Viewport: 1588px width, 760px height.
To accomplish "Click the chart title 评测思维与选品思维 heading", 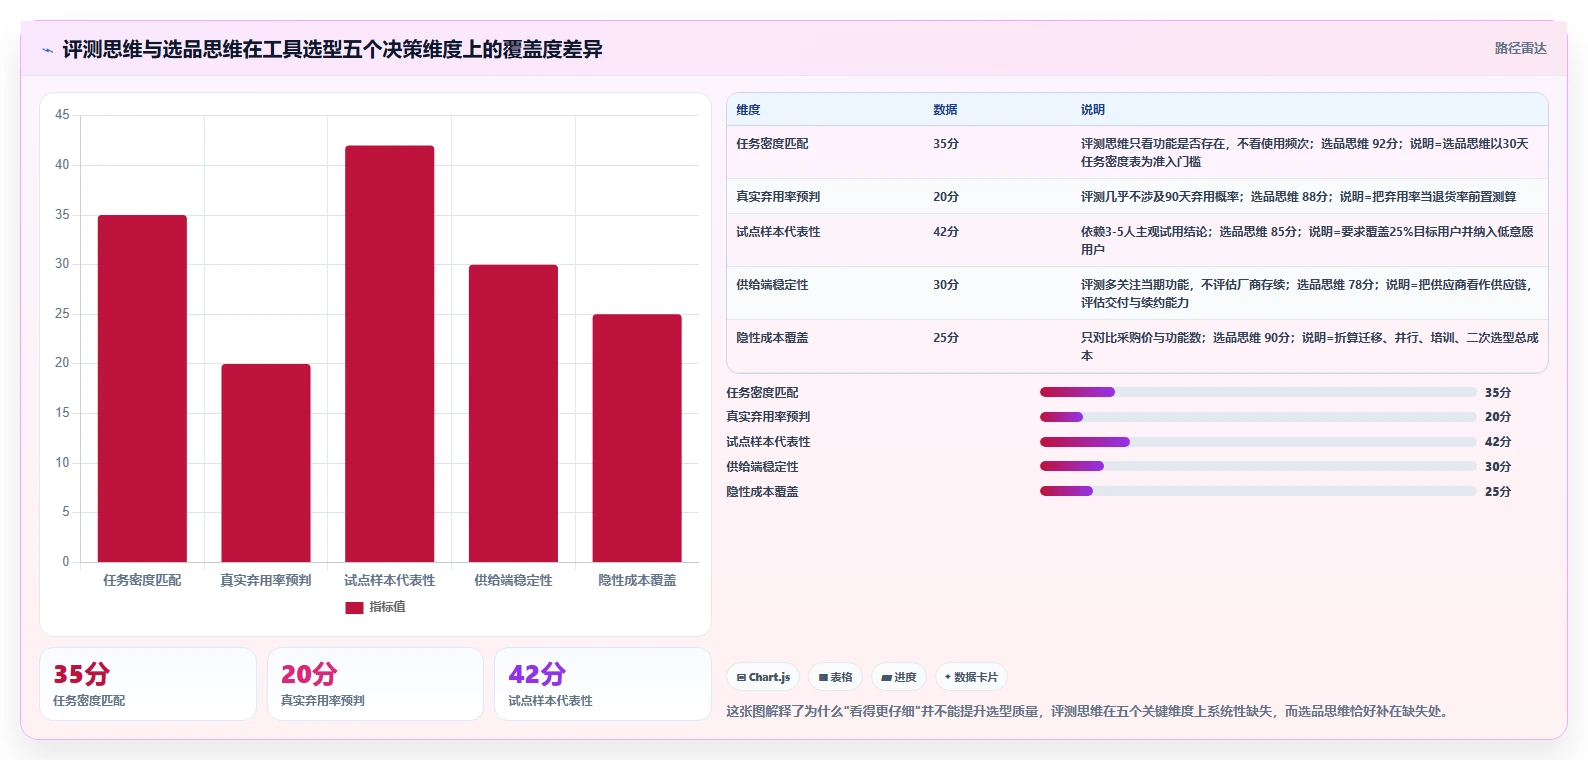I will pos(332,50).
